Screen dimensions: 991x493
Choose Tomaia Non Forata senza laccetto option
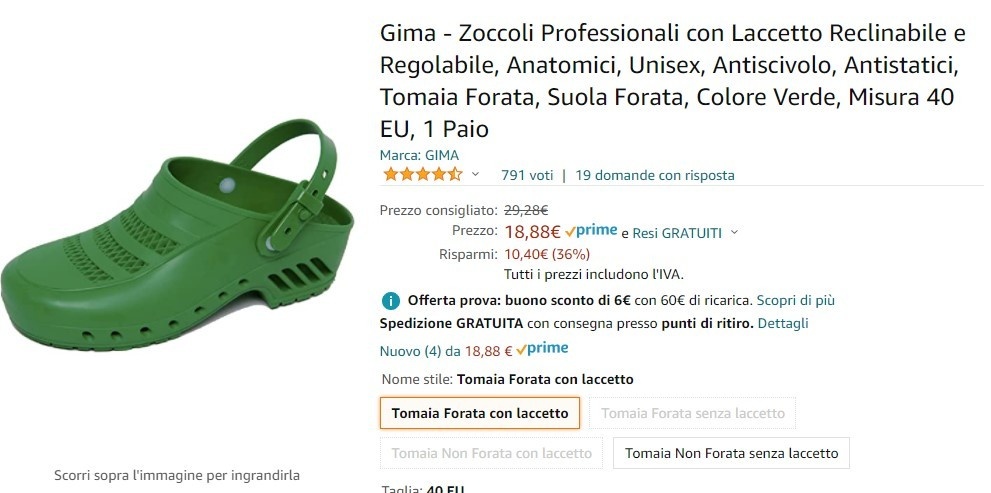pyautogui.click(x=731, y=453)
